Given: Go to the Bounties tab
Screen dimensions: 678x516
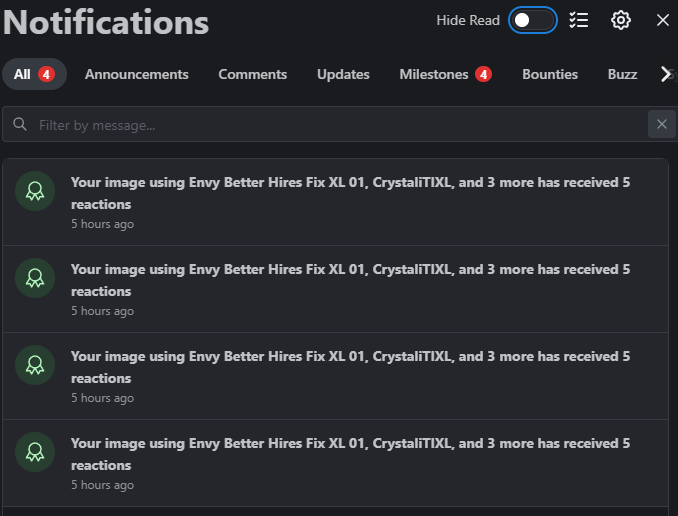Looking at the screenshot, I should point(550,74).
